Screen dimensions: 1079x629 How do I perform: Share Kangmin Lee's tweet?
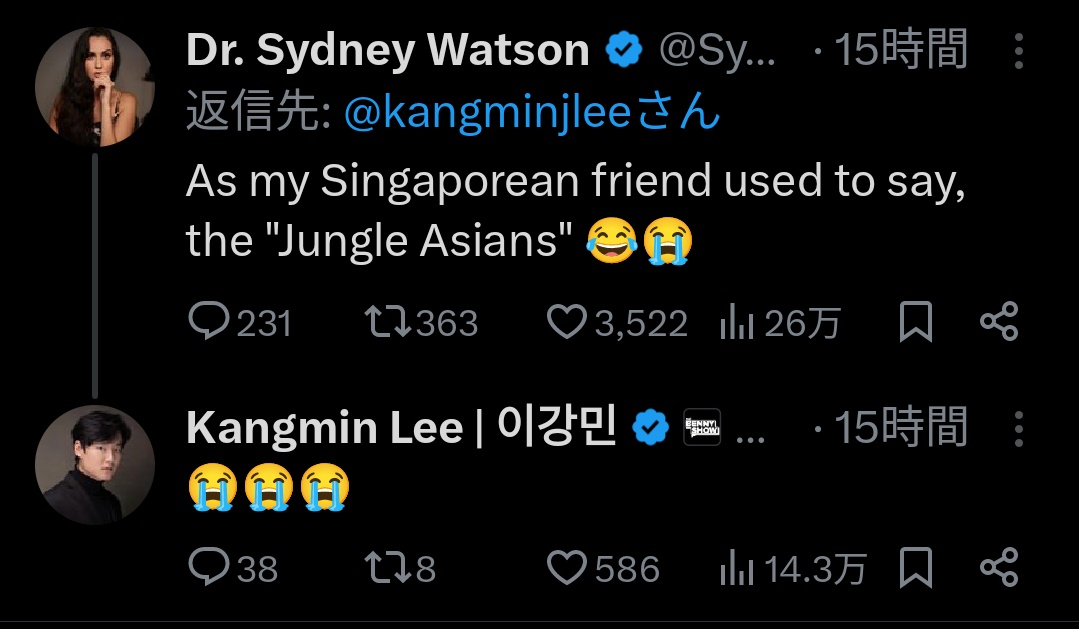pos(998,568)
